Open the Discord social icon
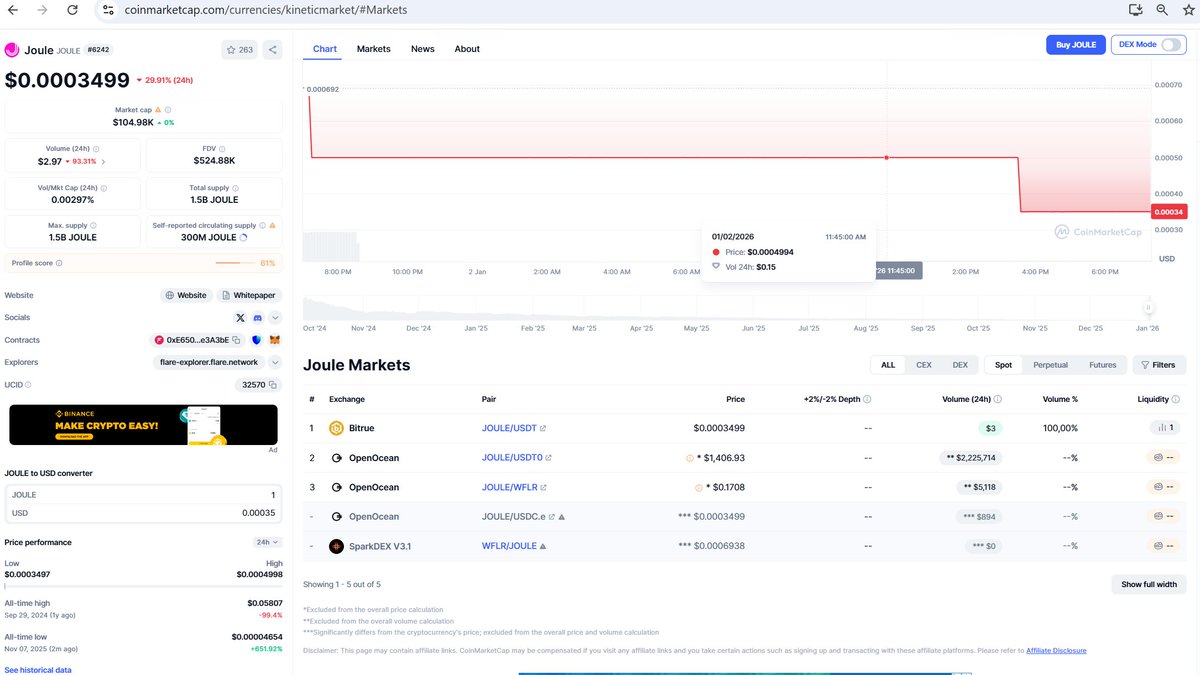 pyautogui.click(x=257, y=317)
